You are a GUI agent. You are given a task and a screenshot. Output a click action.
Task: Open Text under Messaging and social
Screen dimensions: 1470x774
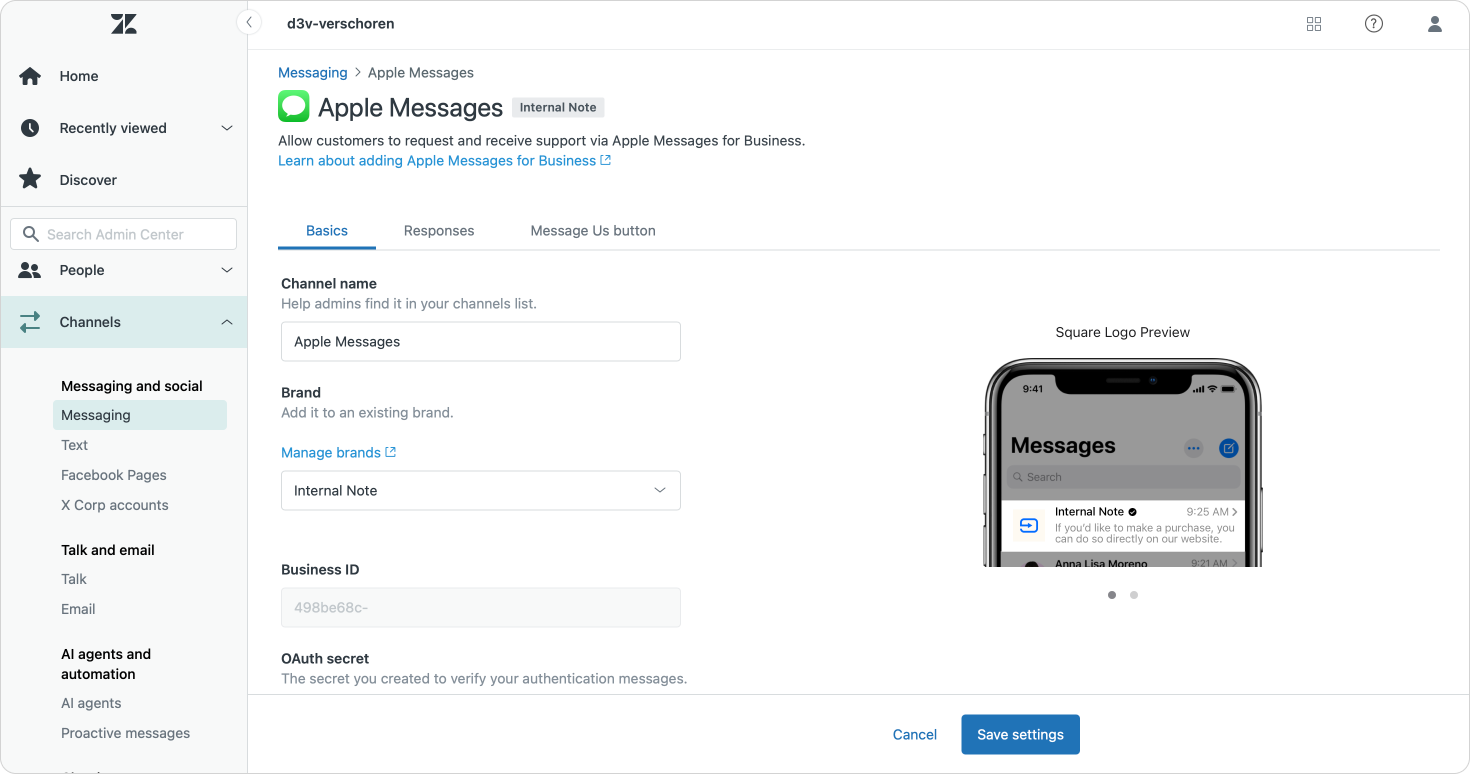(x=74, y=445)
